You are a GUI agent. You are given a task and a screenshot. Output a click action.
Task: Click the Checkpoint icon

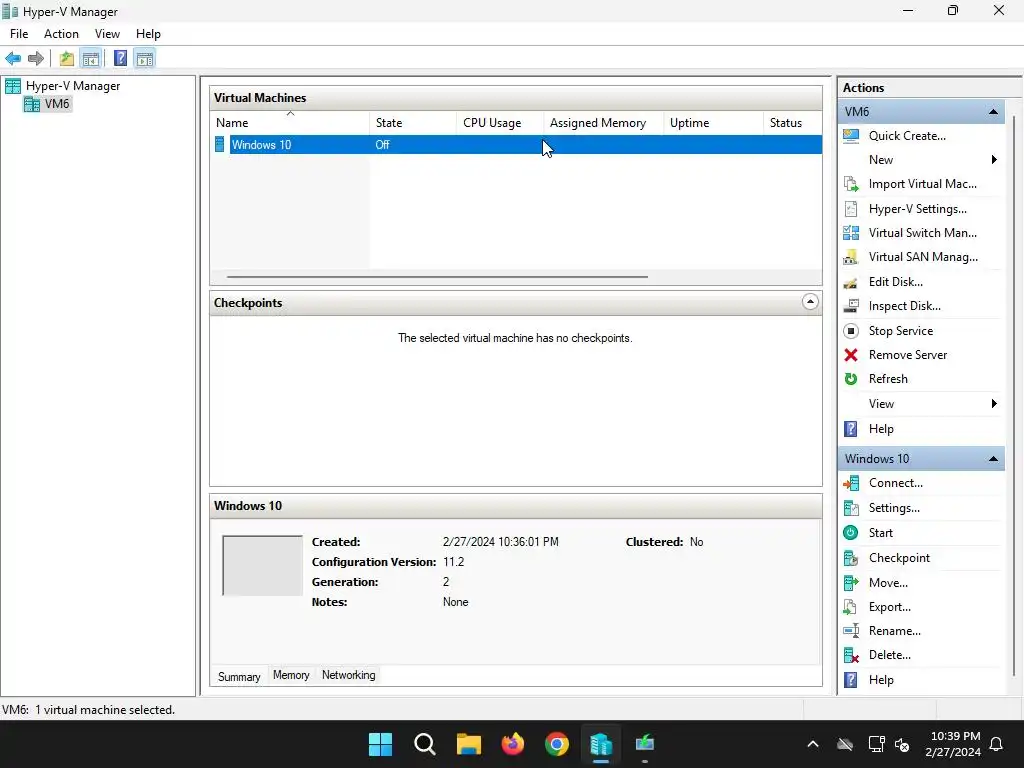(x=851, y=558)
